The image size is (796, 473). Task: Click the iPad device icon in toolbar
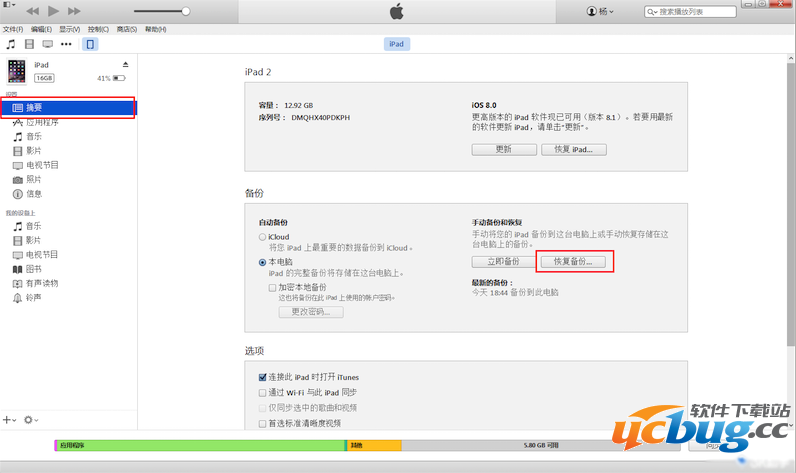(x=90, y=45)
